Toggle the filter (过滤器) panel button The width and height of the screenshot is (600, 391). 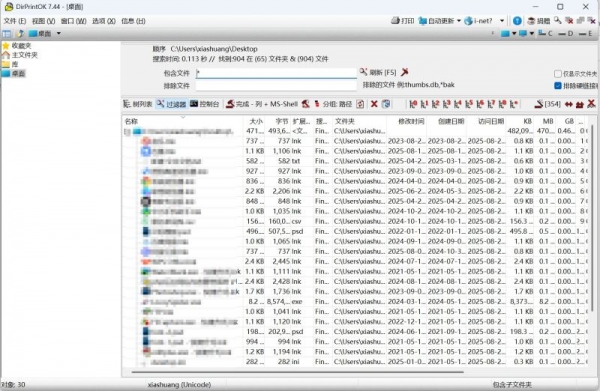tap(171, 104)
